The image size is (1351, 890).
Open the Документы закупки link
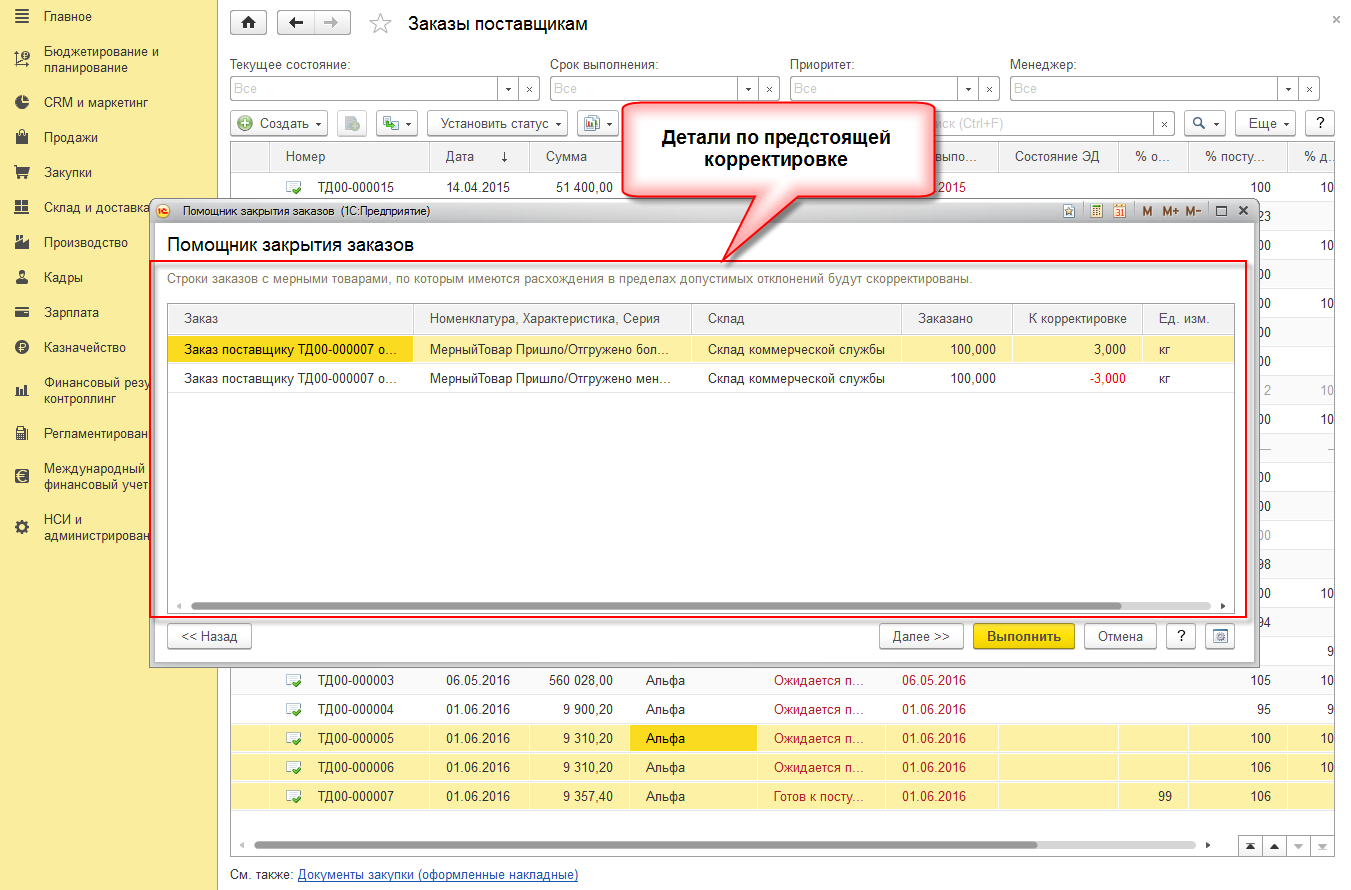[x=437, y=874]
